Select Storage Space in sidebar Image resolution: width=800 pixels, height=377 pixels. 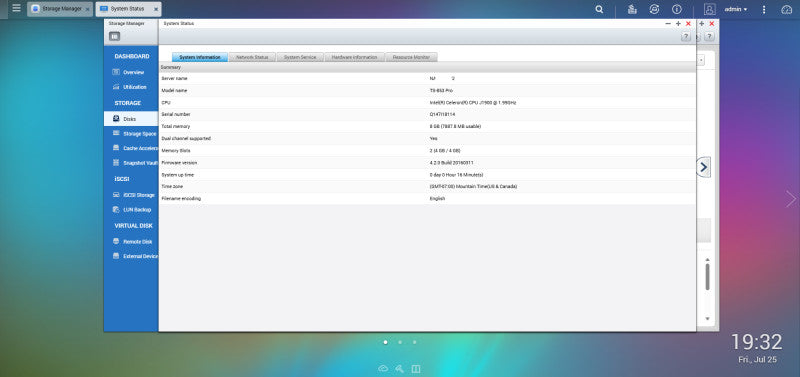coord(131,134)
